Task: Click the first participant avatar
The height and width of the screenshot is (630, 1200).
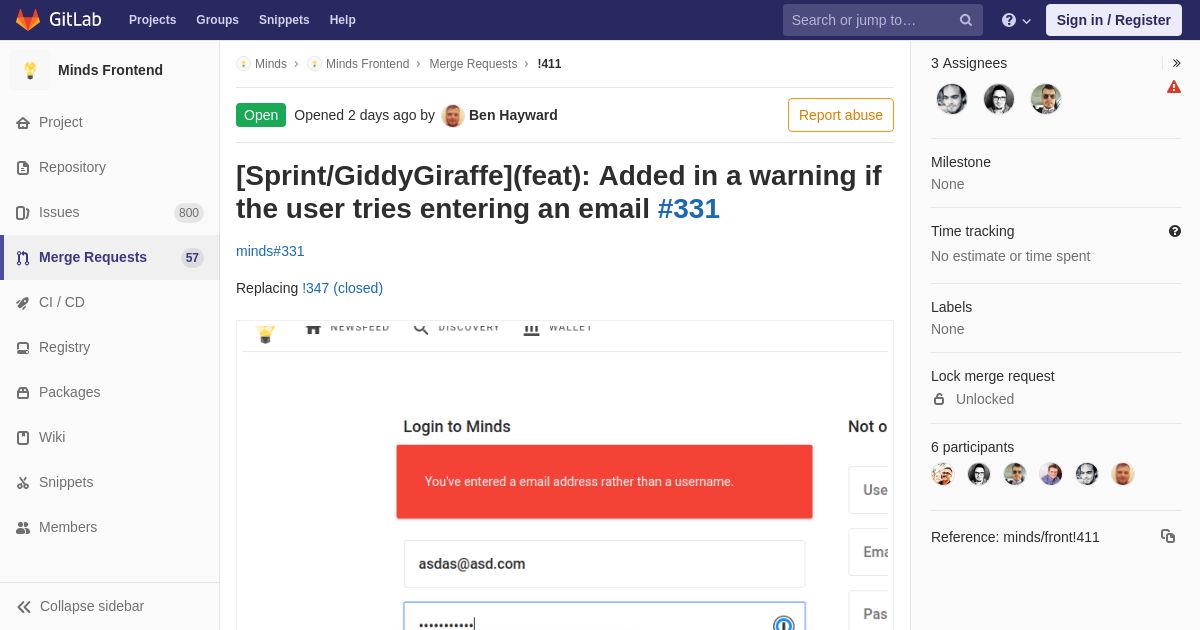Action: [x=943, y=474]
